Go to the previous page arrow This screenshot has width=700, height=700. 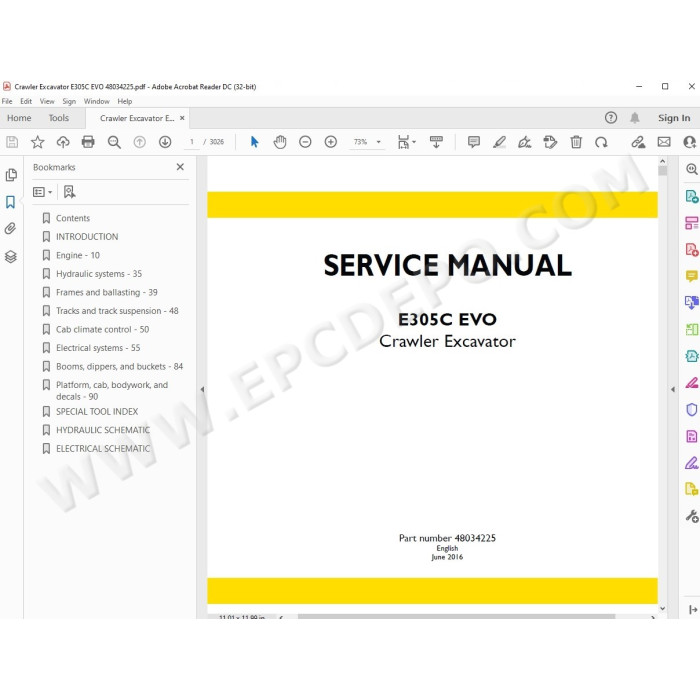pyautogui.click(x=140, y=142)
